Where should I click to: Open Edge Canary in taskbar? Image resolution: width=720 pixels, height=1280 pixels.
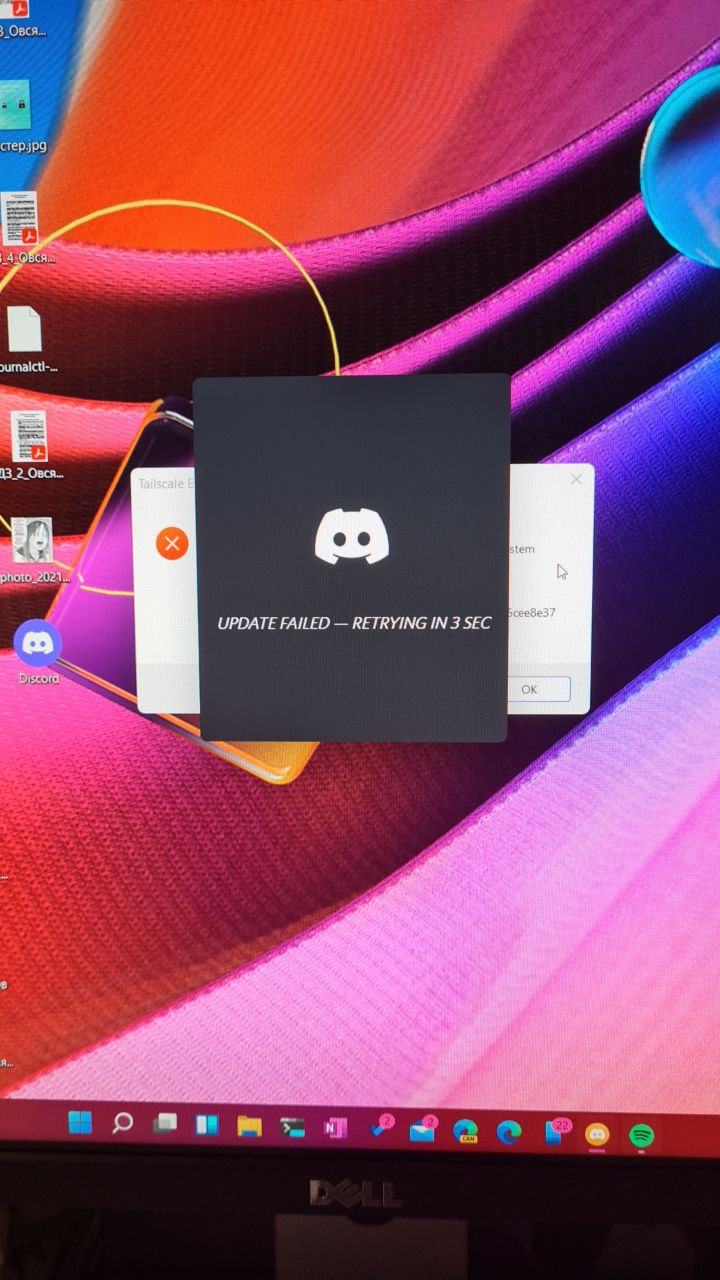pos(465,1131)
